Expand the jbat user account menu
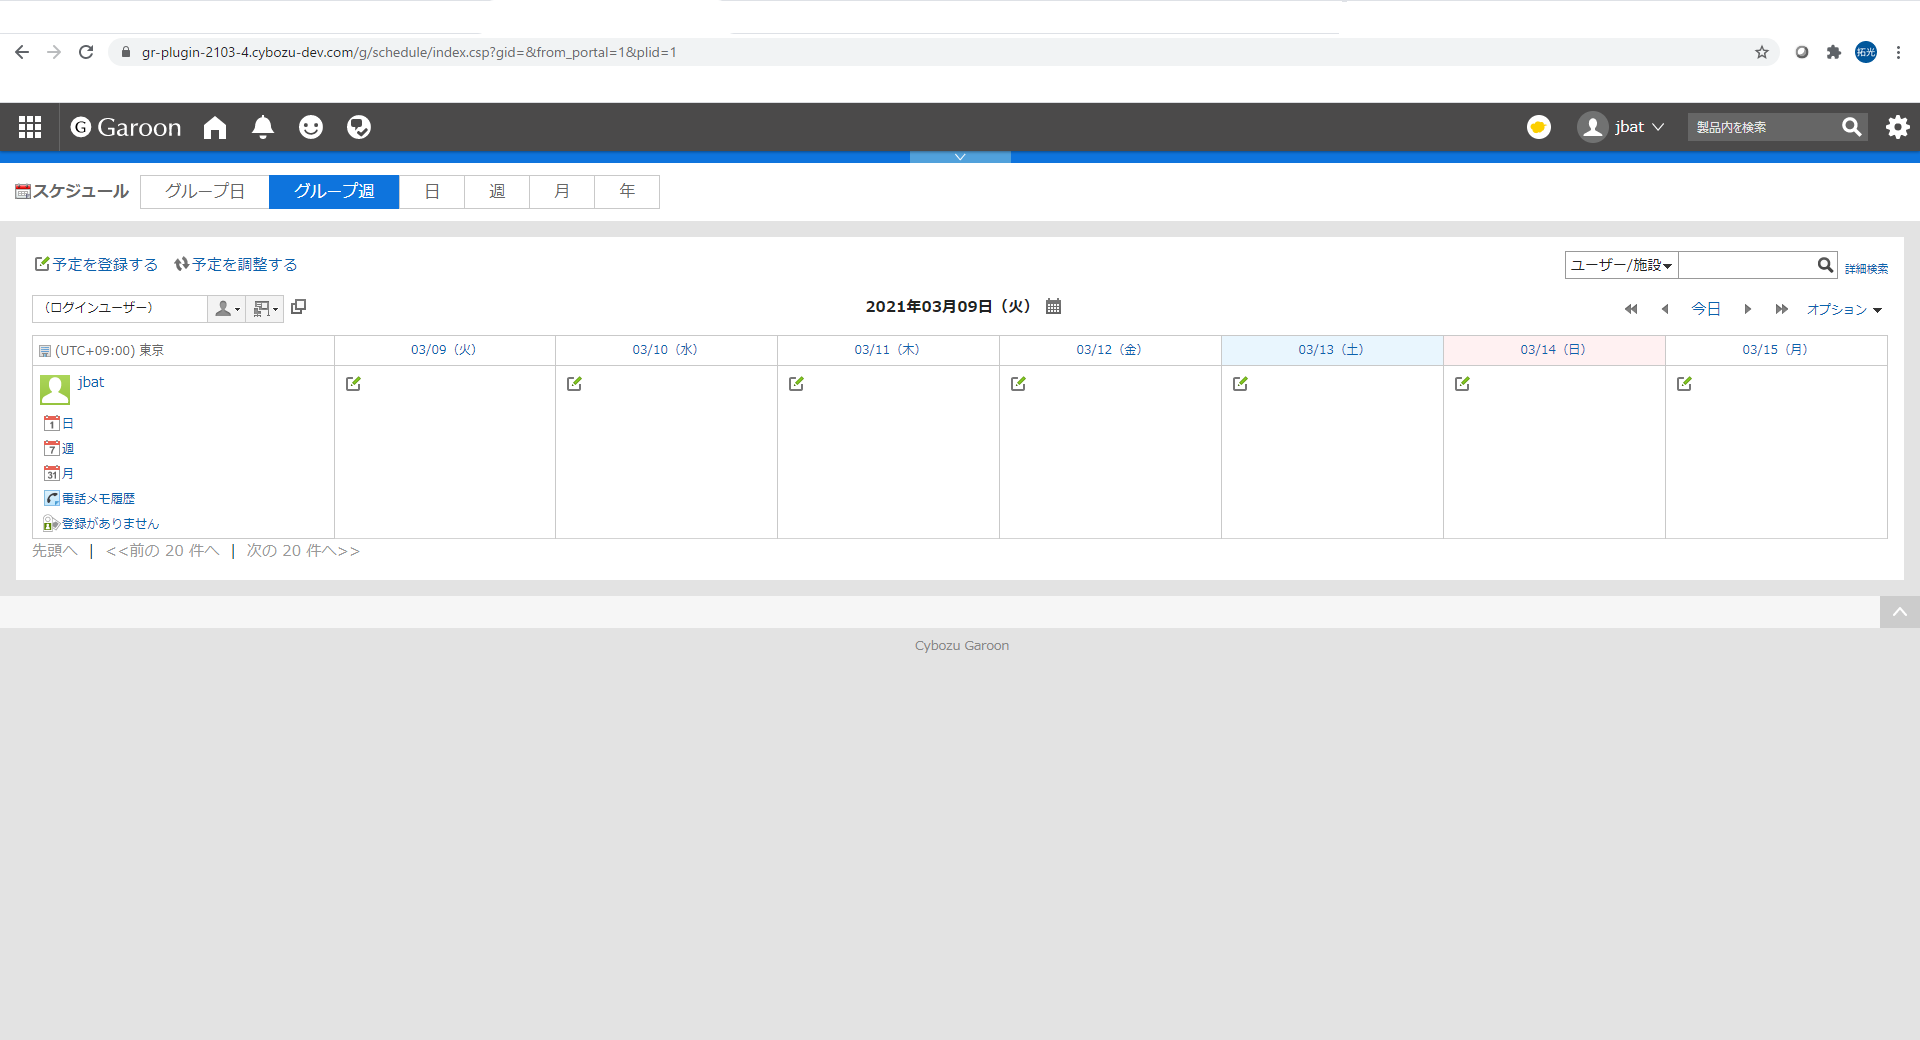The image size is (1920, 1040). pyautogui.click(x=1622, y=127)
